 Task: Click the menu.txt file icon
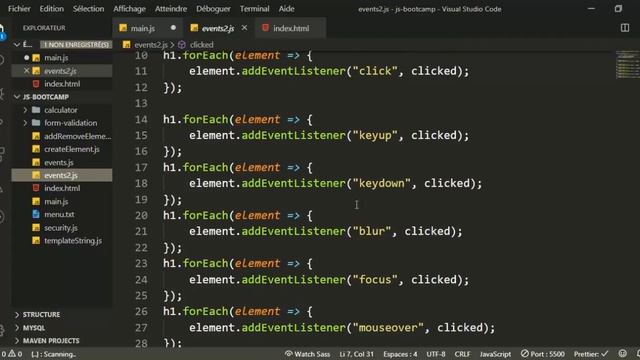pyautogui.click(x=36, y=214)
